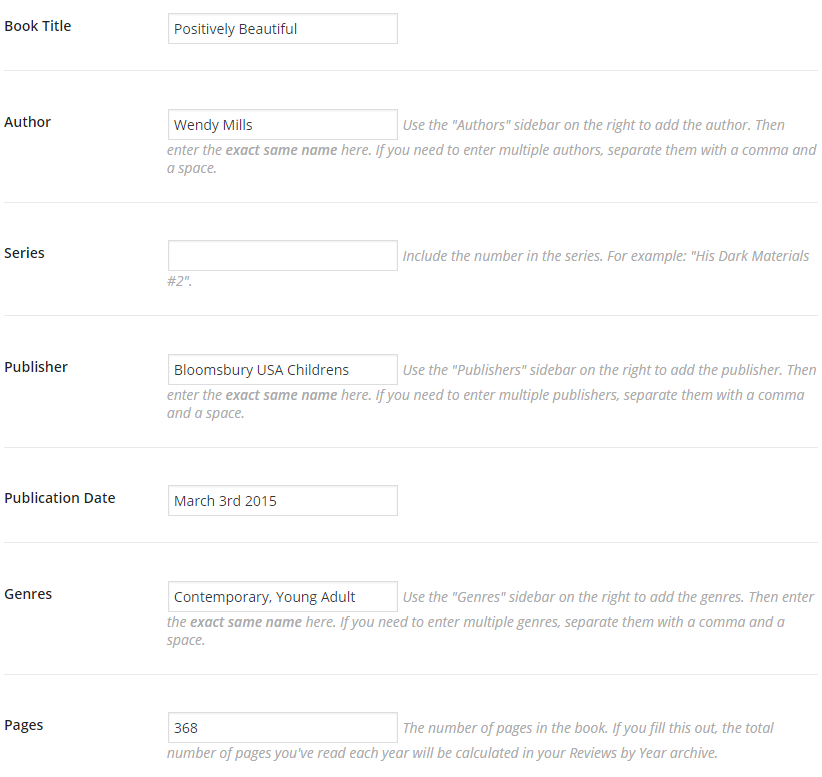
Task: Click the number of pages help text
Action: pyautogui.click(x=470, y=740)
